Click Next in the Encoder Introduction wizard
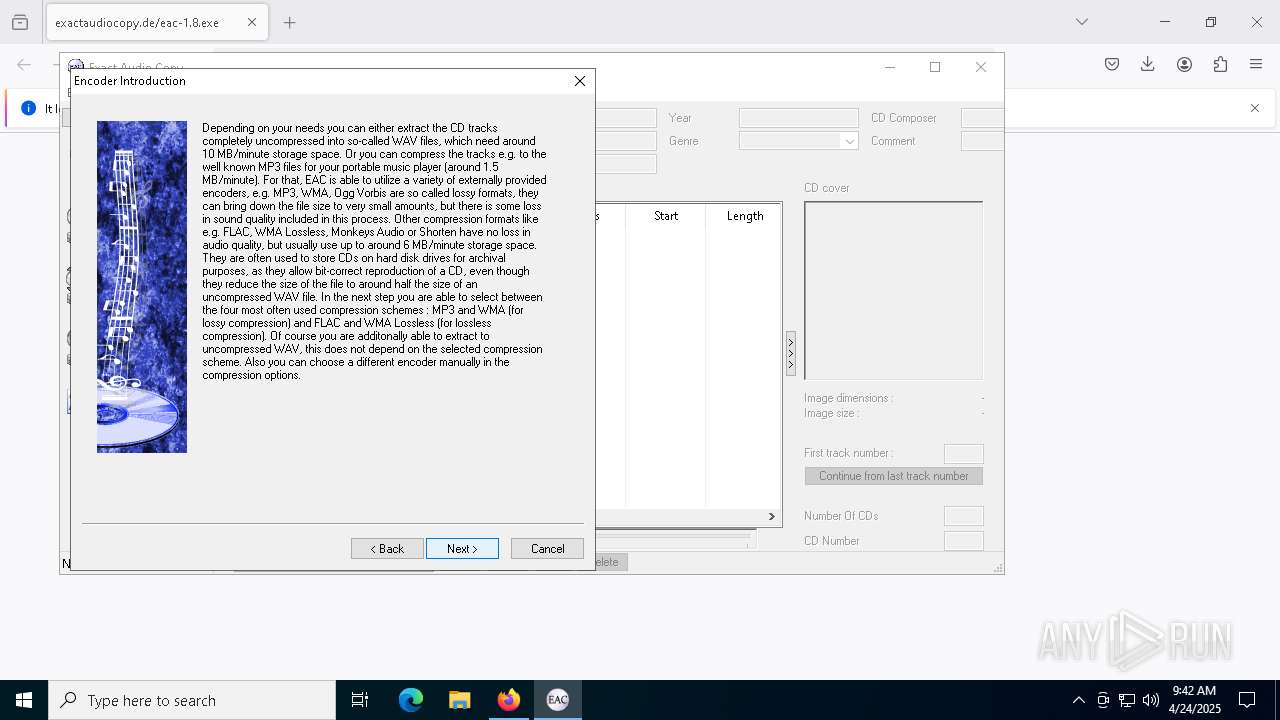Screen dimensions: 1280x720 [462, 549]
